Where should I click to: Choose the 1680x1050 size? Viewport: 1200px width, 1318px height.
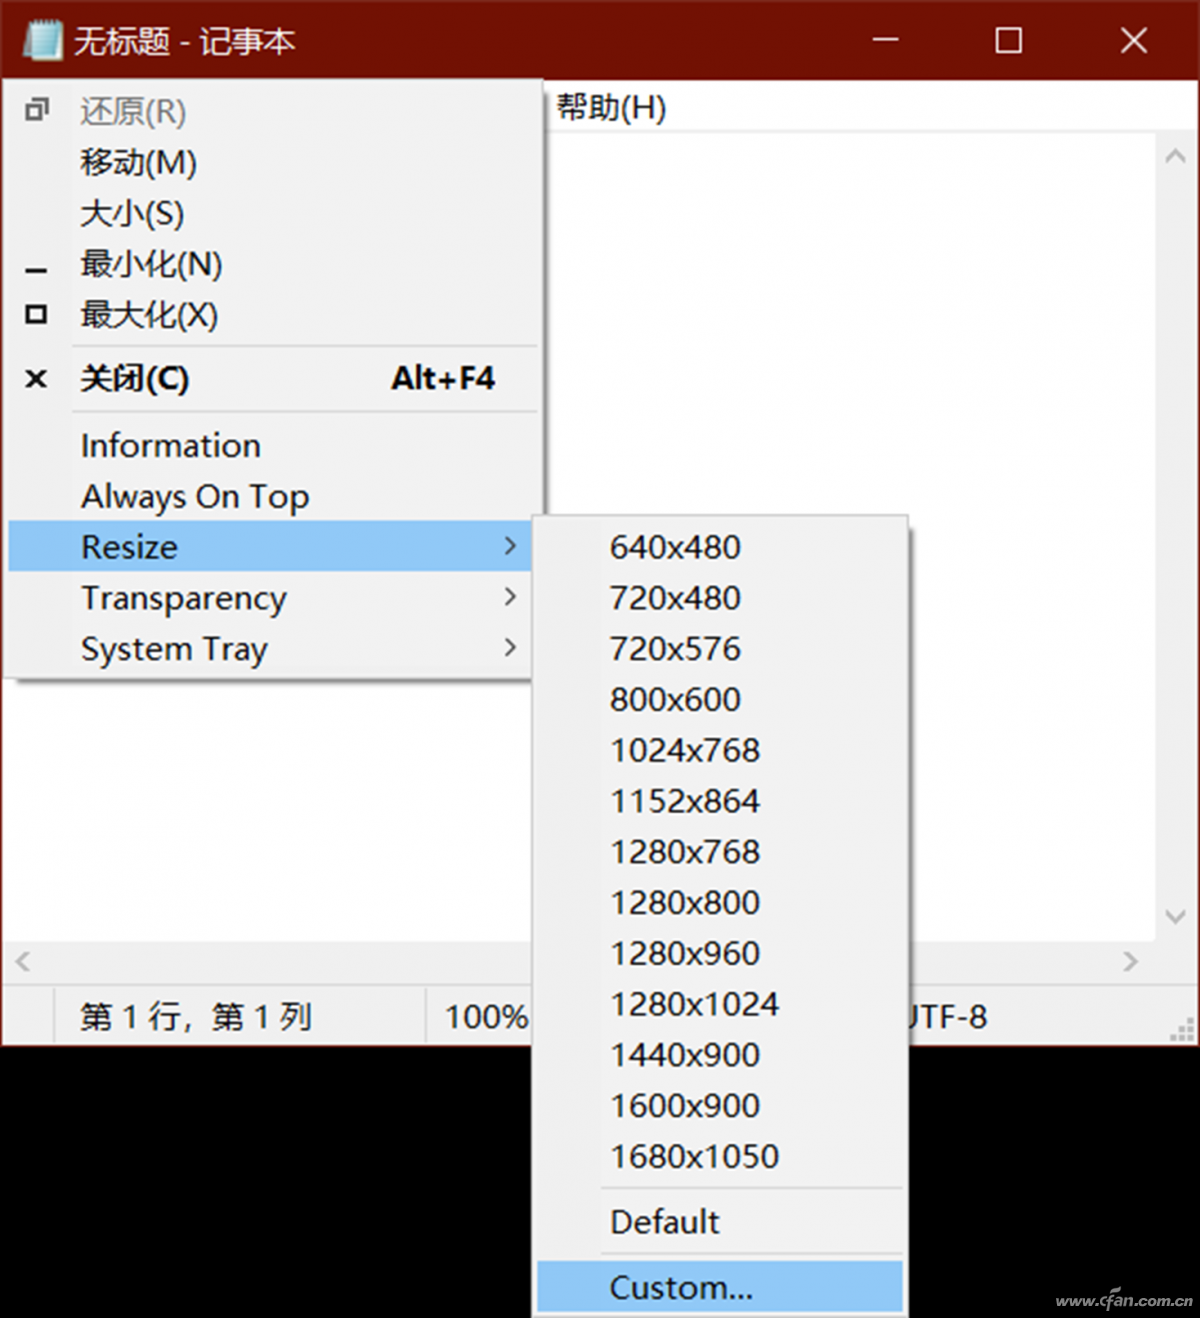click(720, 1157)
